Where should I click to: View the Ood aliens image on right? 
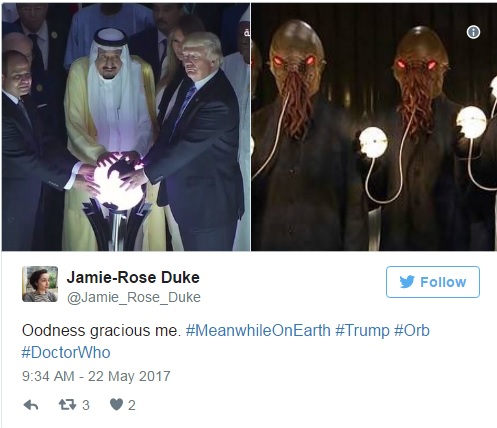coord(374,127)
